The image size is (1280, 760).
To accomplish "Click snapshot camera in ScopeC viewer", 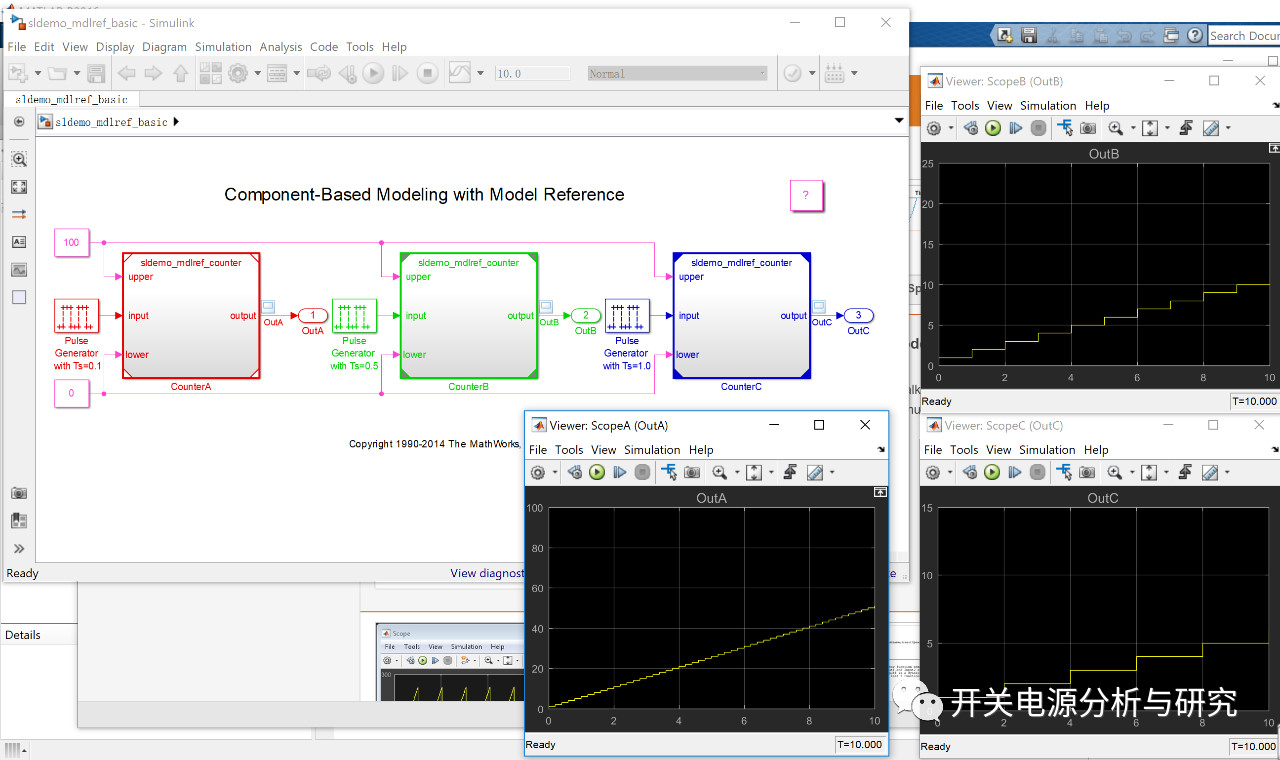I will coord(1088,472).
